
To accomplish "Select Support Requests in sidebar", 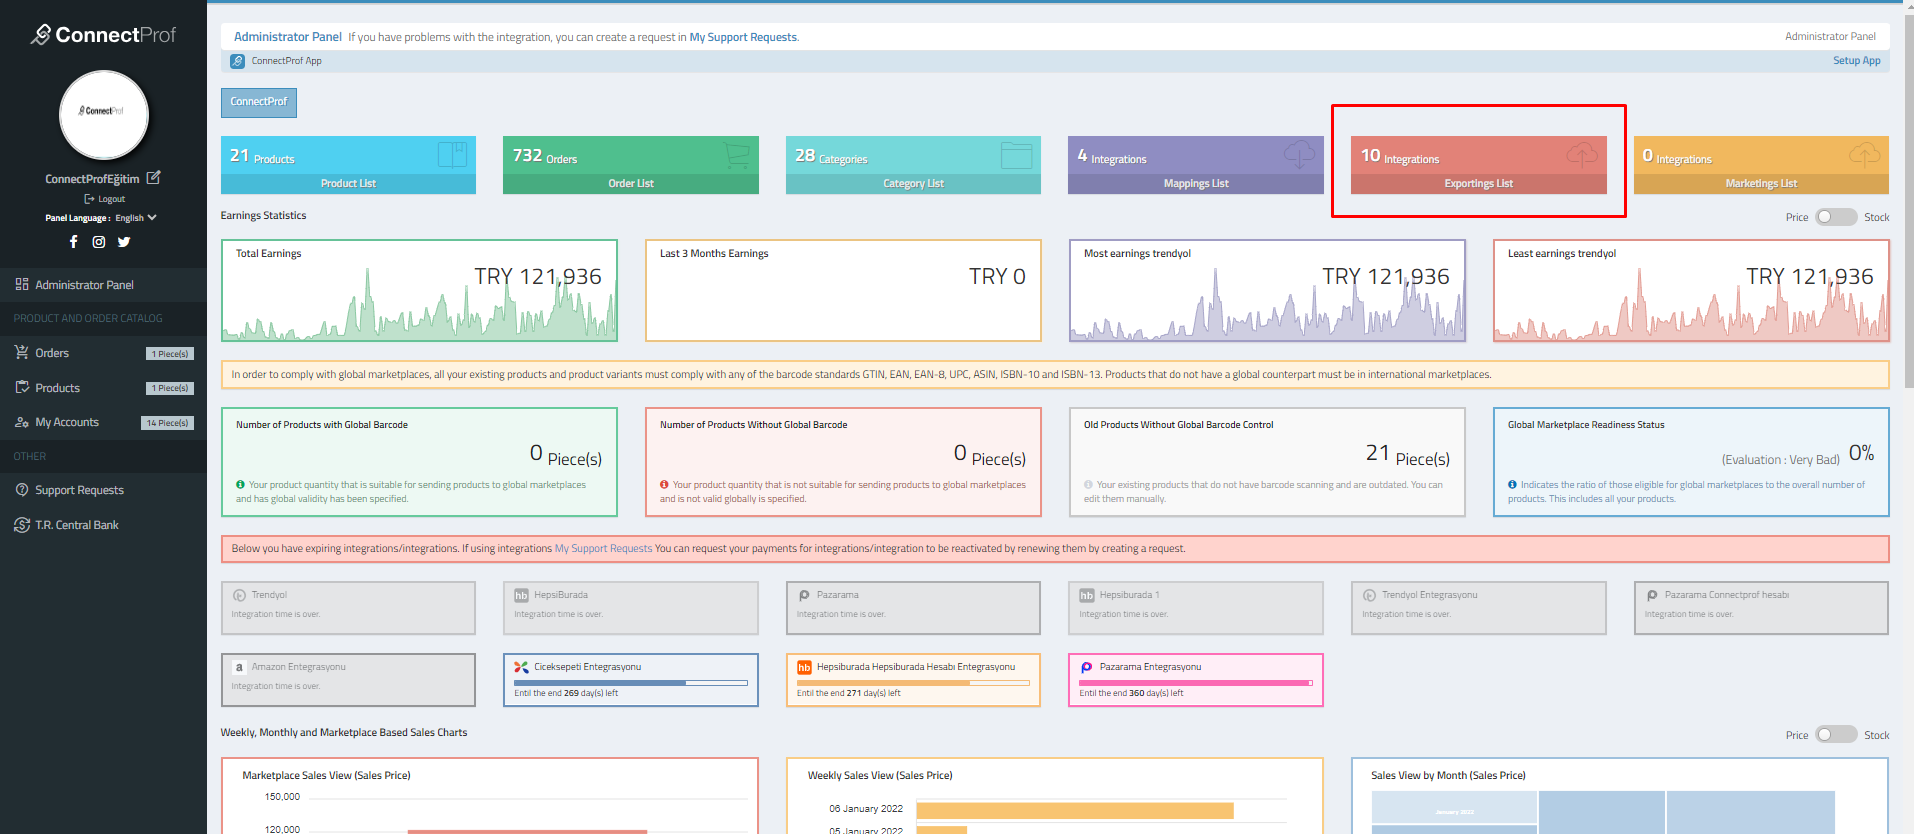I will (79, 490).
